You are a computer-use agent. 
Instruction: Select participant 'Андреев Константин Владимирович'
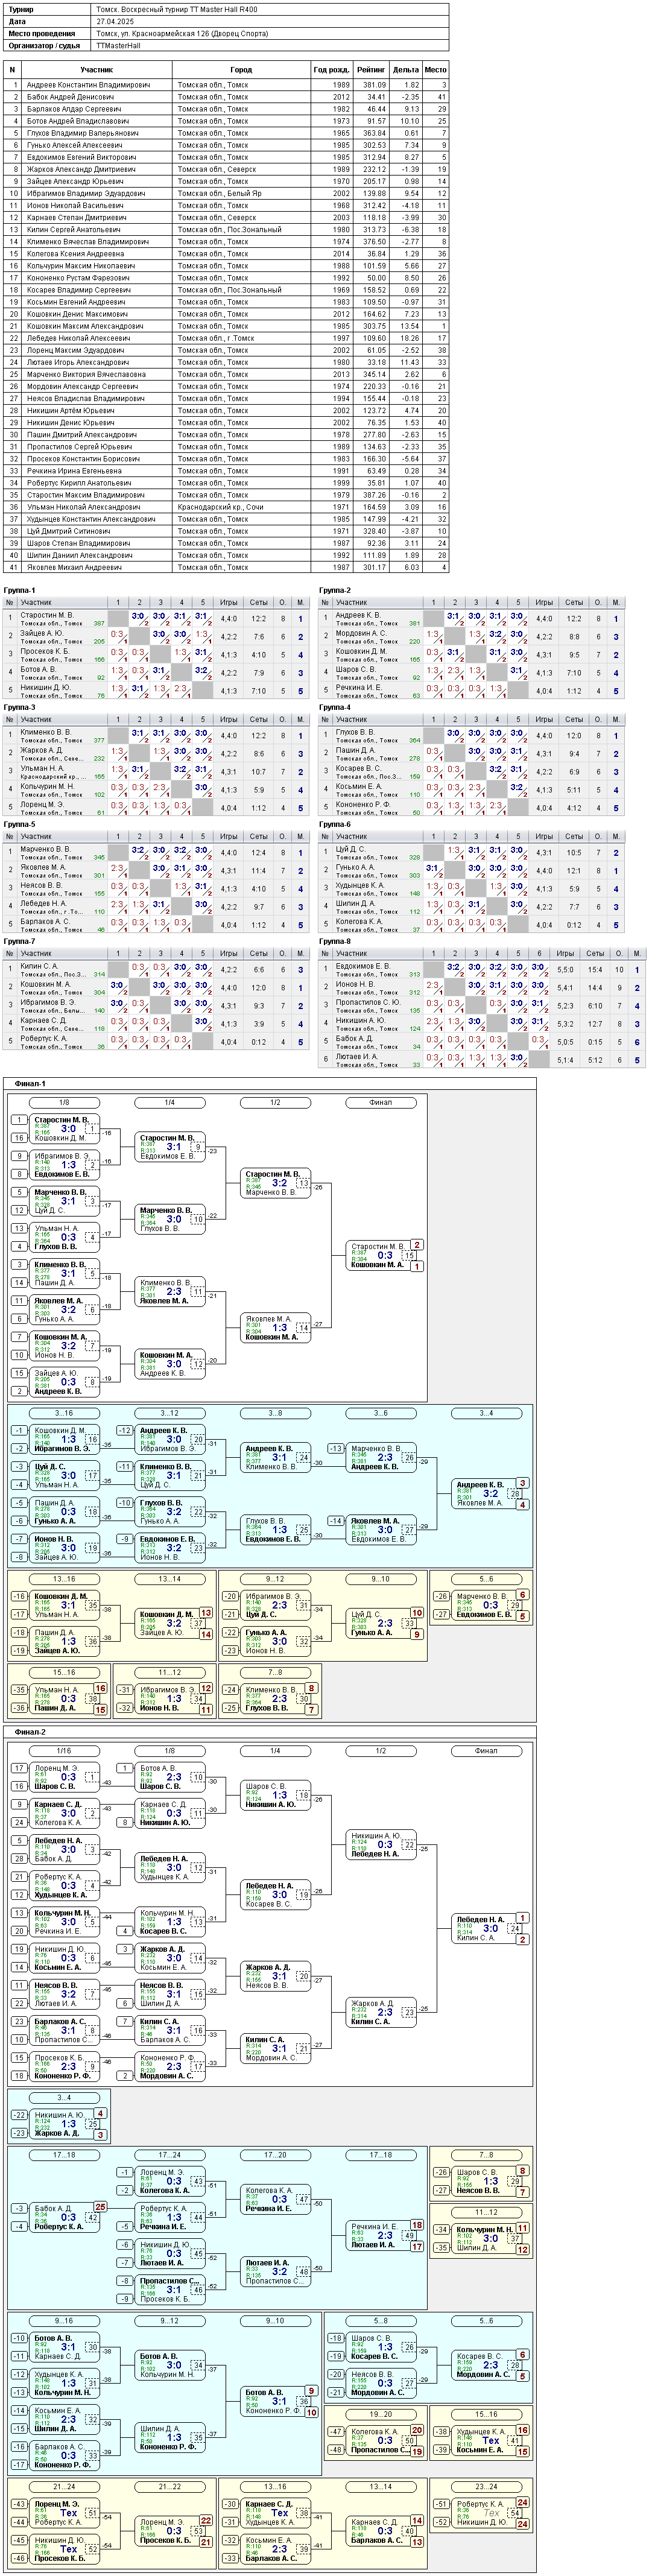[88, 85]
